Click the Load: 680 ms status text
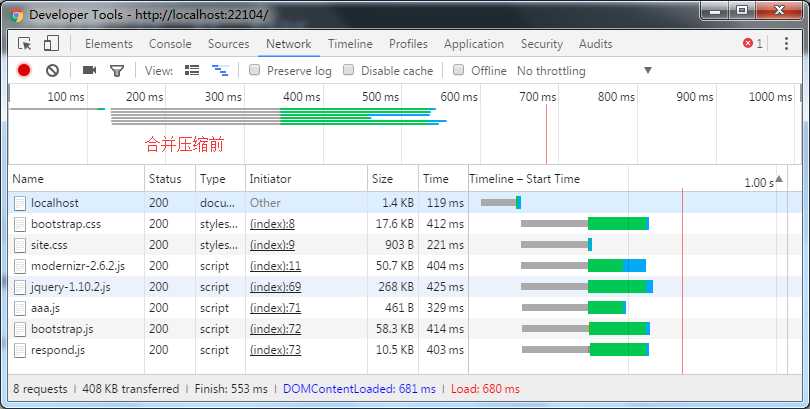810x409 pixels. [x=486, y=389]
